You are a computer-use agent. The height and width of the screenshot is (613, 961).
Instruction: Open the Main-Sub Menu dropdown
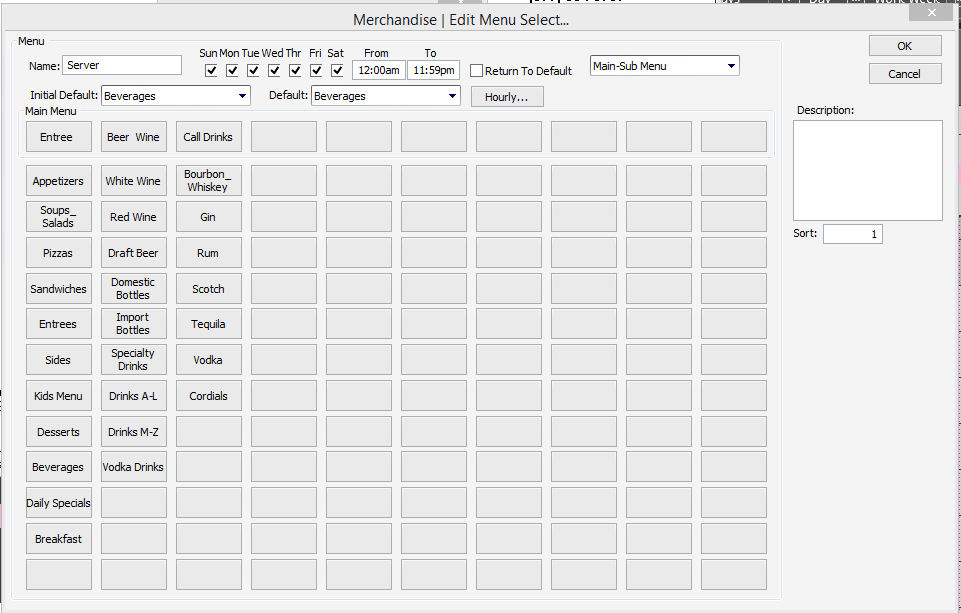point(664,66)
